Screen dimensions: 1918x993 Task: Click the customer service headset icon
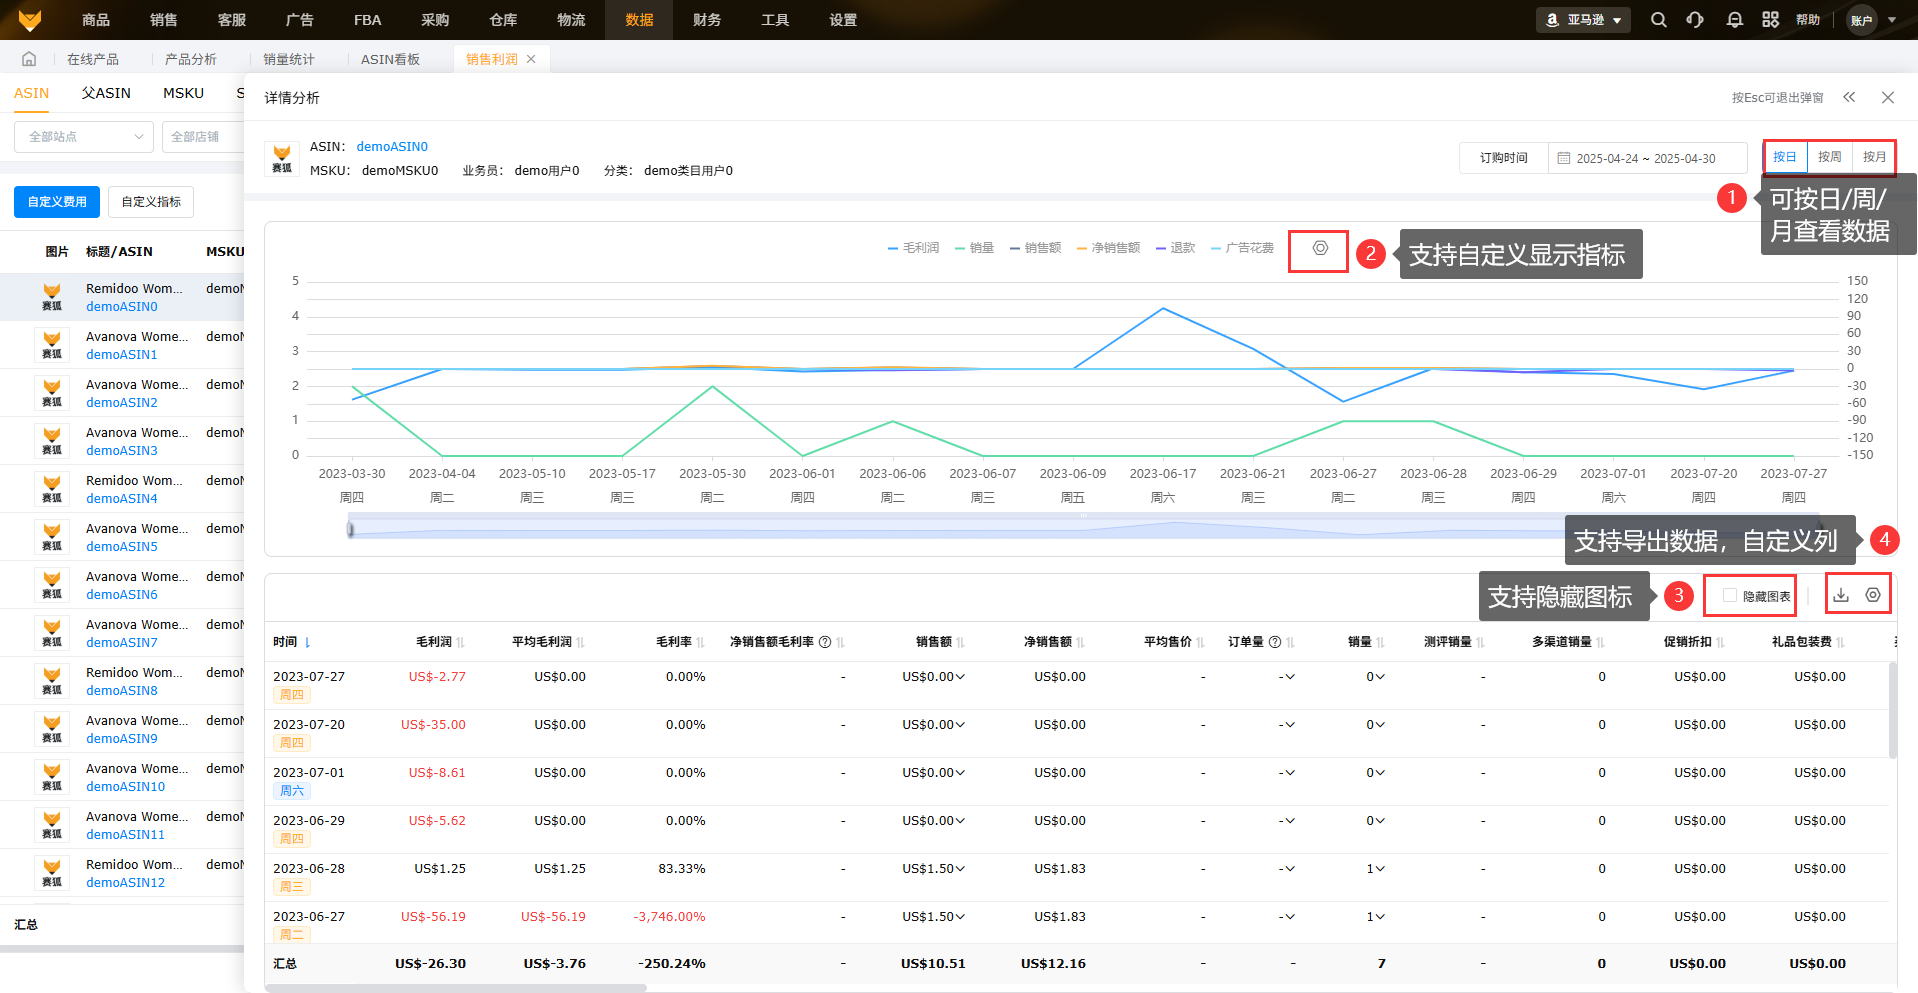coord(1695,20)
